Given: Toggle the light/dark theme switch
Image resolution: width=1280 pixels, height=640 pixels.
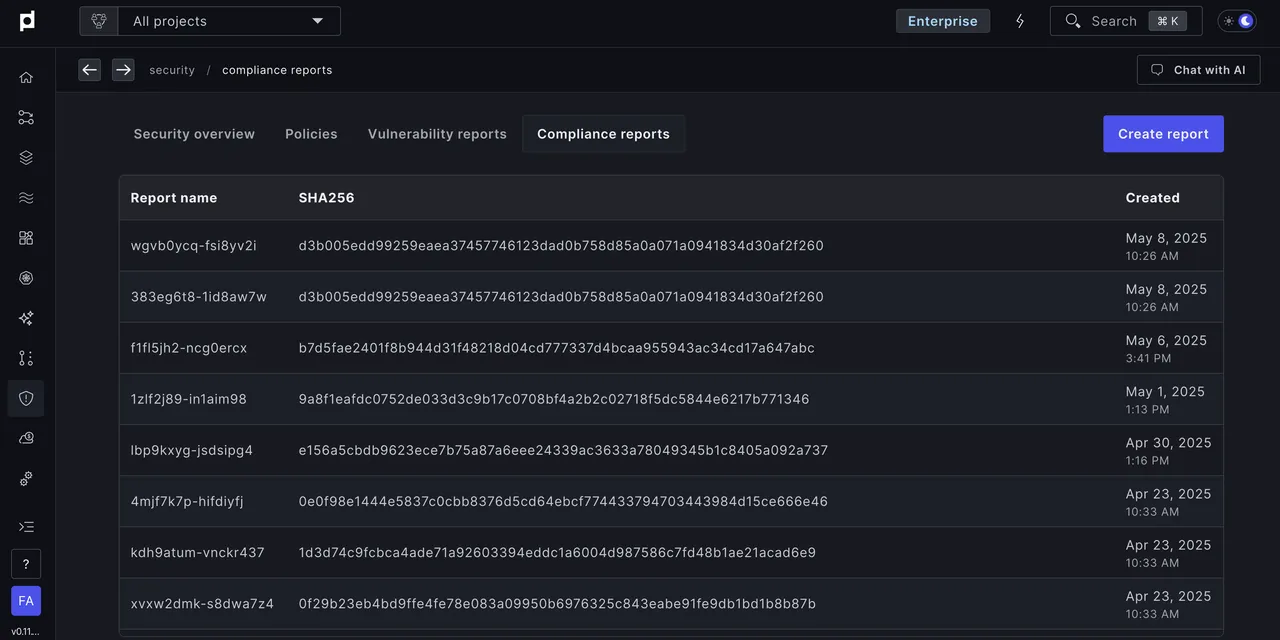Looking at the screenshot, I should (x=1237, y=21).
